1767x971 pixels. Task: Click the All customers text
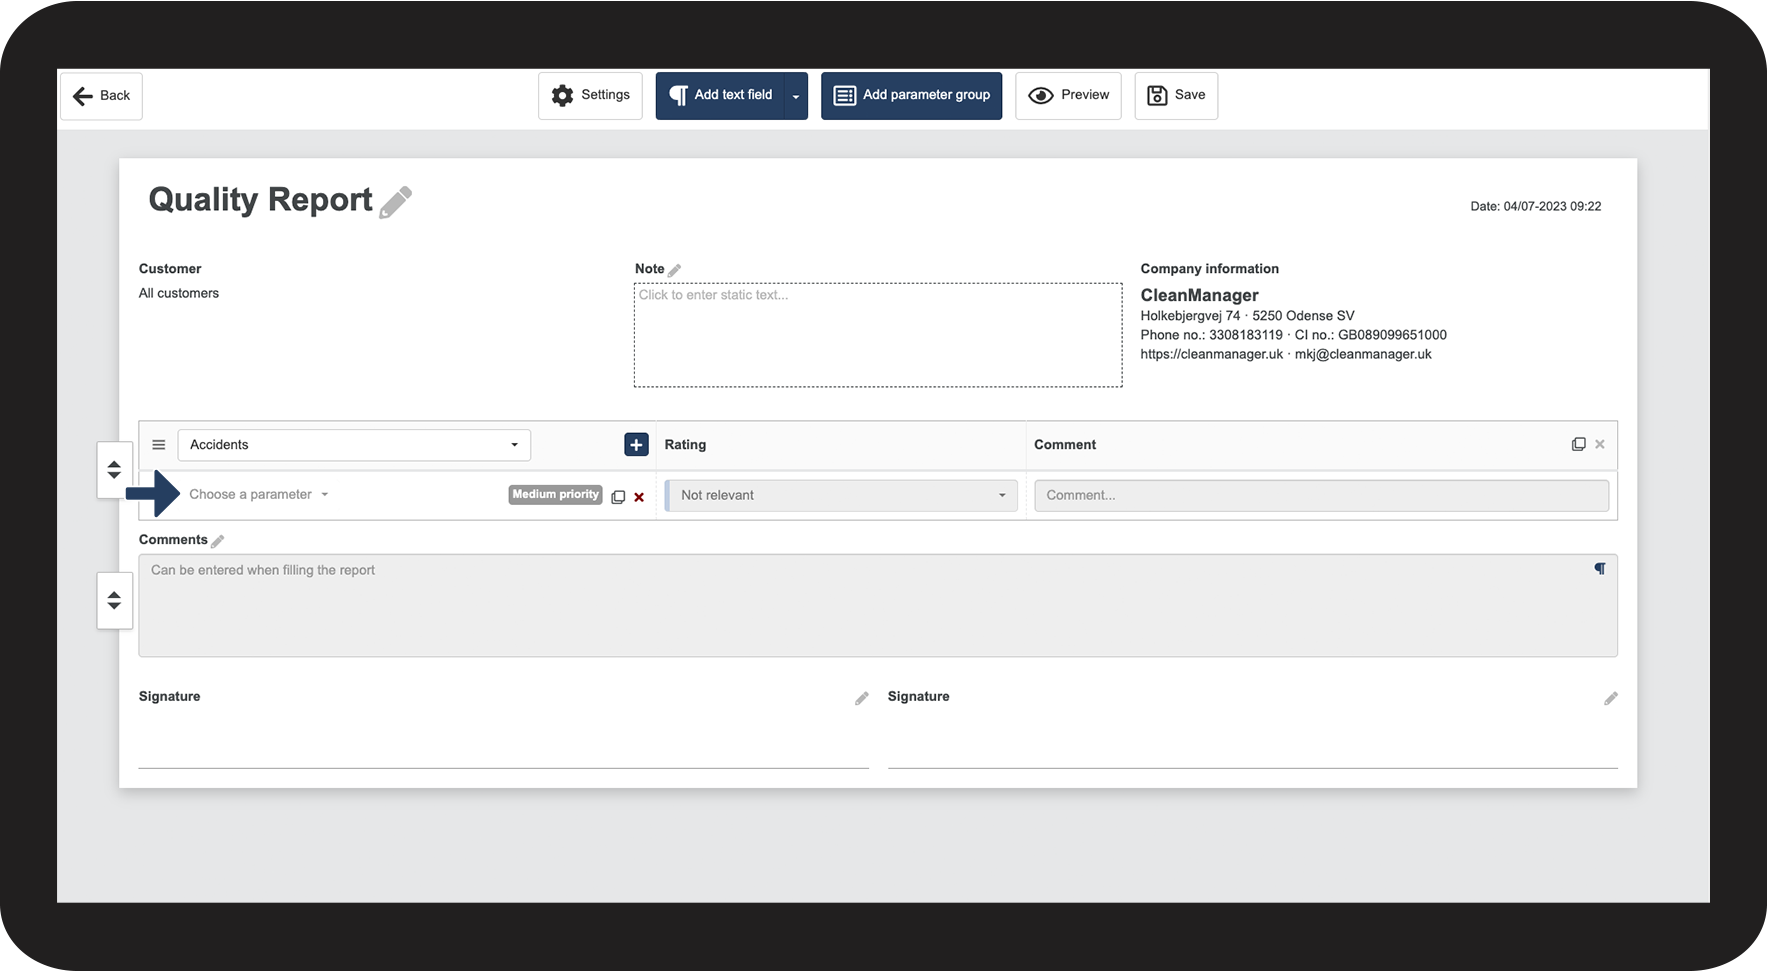click(179, 293)
